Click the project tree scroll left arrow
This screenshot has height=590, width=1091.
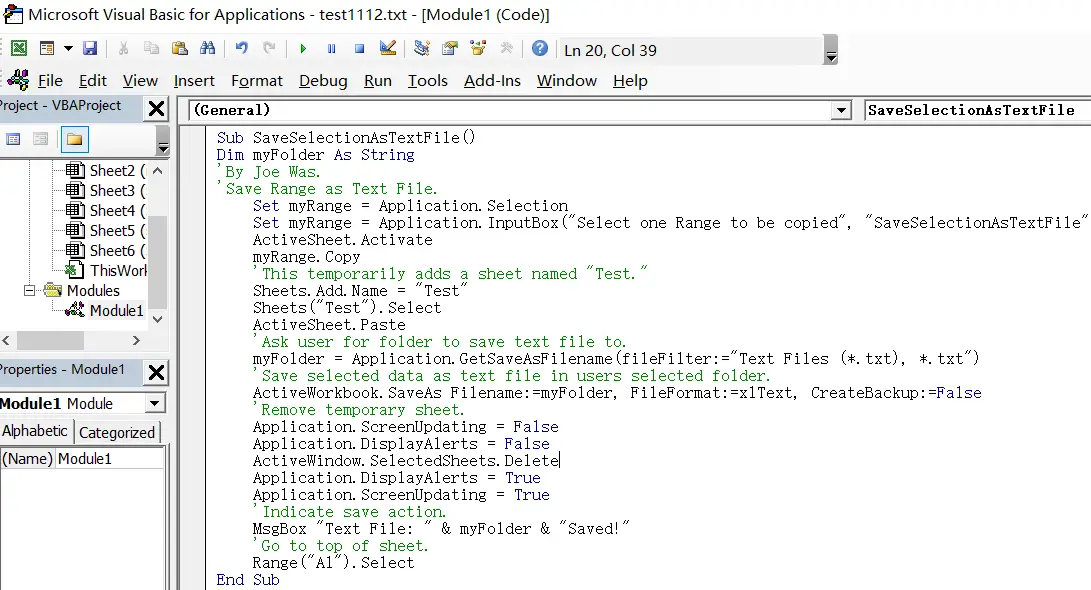coord(6,340)
